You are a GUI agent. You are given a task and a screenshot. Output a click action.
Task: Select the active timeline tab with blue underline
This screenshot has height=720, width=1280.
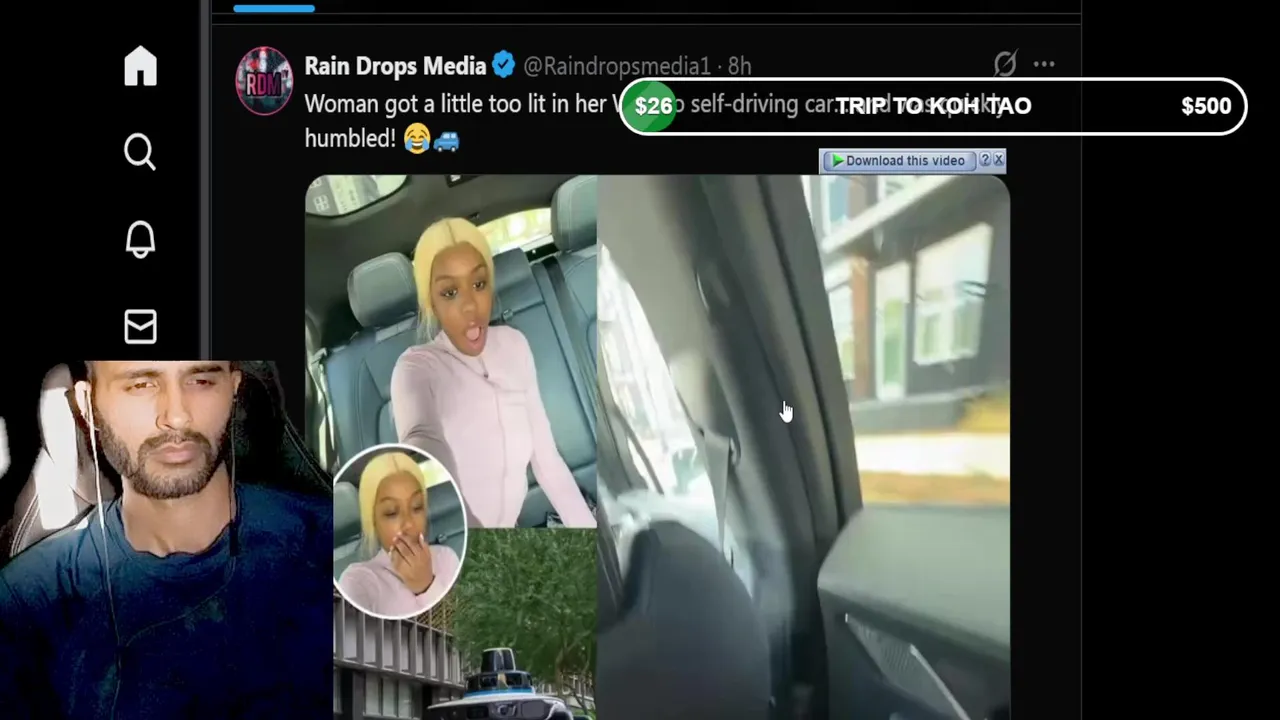coord(274,8)
